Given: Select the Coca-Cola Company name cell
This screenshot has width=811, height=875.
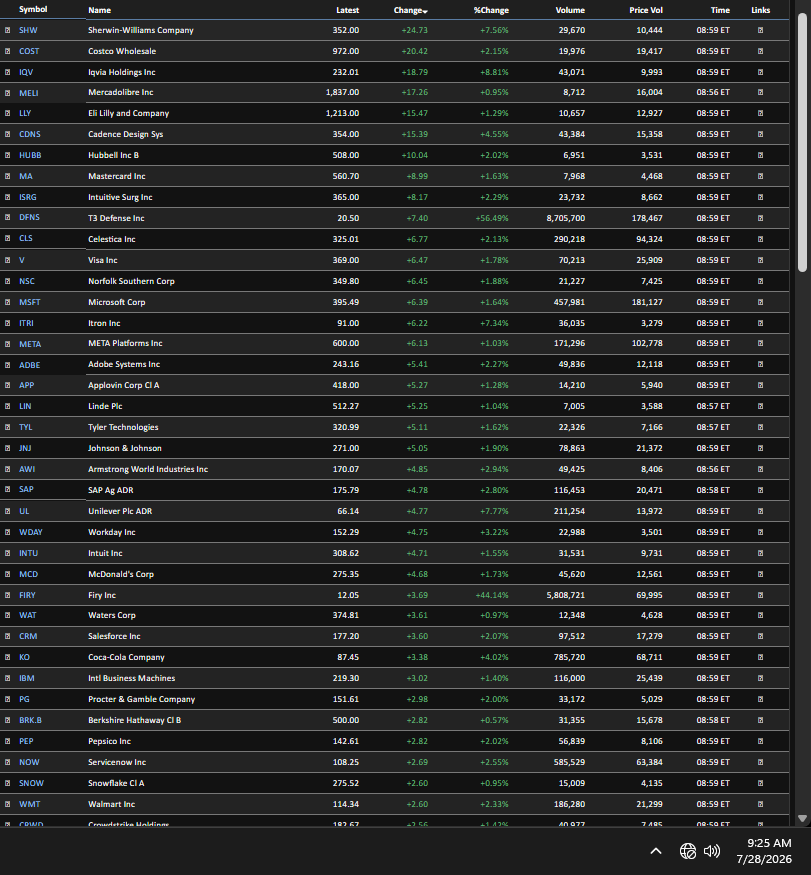Looking at the screenshot, I should click(x=126, y=657).
